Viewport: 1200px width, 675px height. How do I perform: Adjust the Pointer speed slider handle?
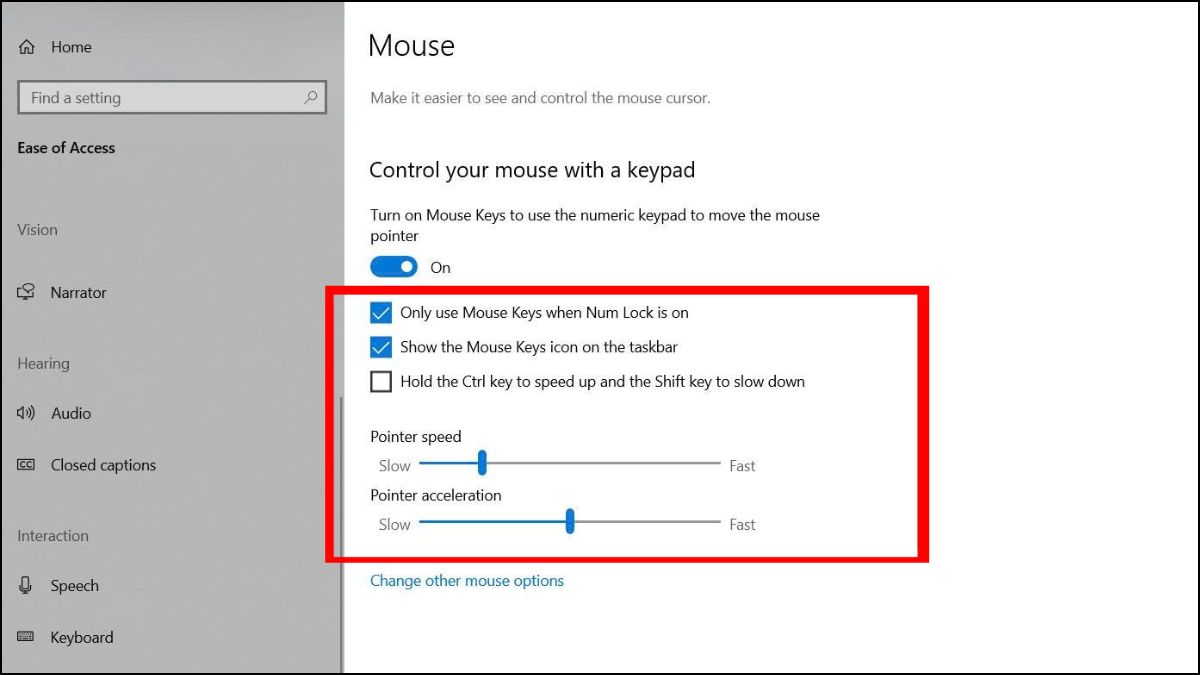(x=483, y=463)
